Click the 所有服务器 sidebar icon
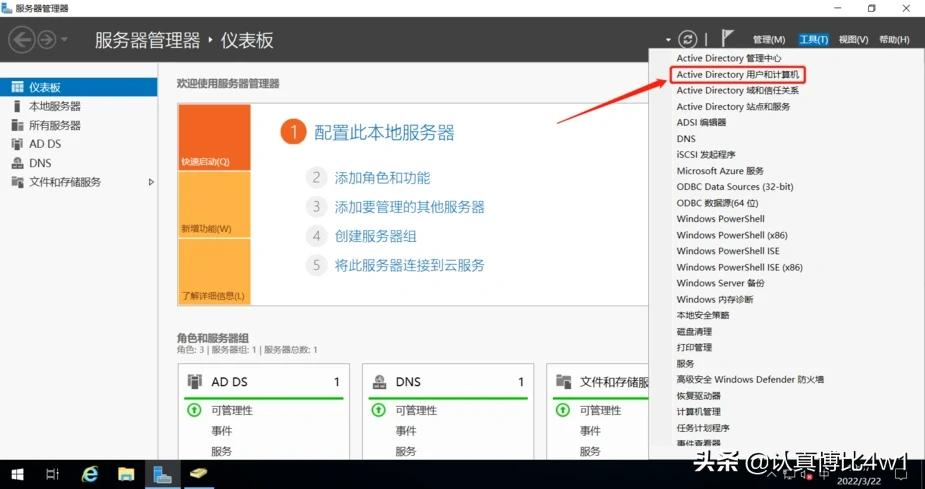 tap(18, 125)
